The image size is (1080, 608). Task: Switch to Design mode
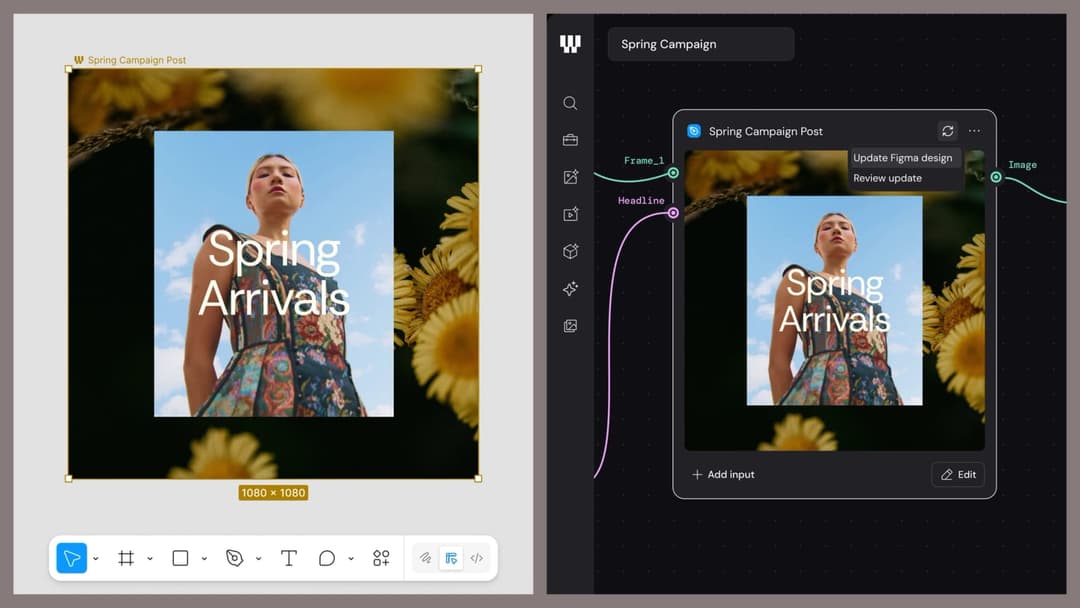pyautogui.click(x=451, y=558)
